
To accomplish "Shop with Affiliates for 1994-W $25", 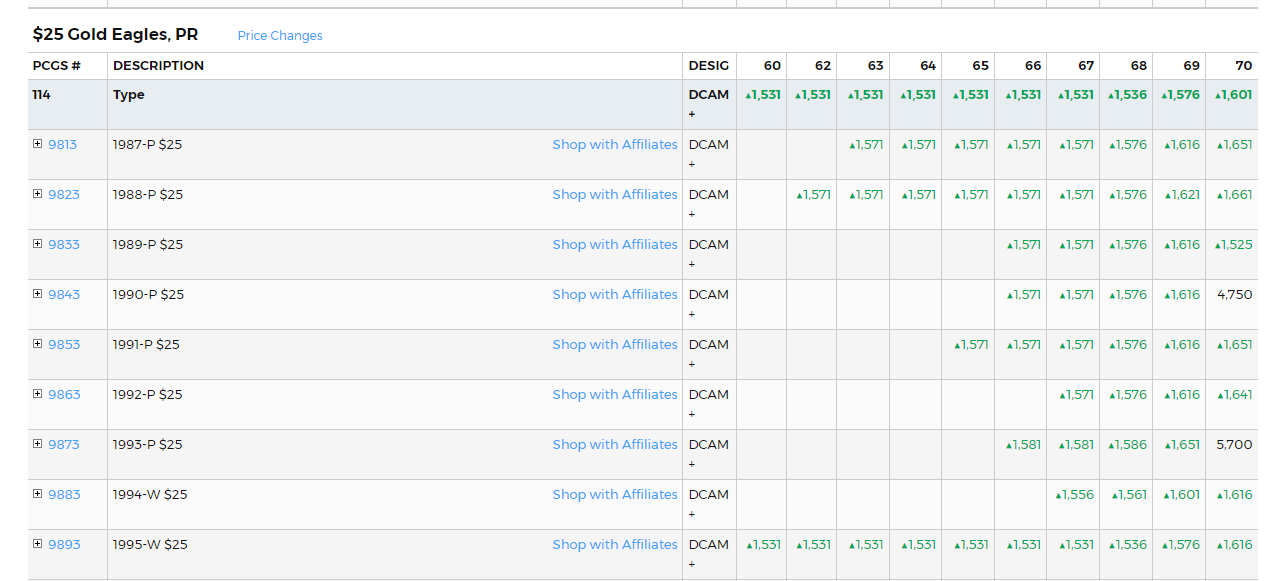I will pyautogui.click(x=615, y=494).
